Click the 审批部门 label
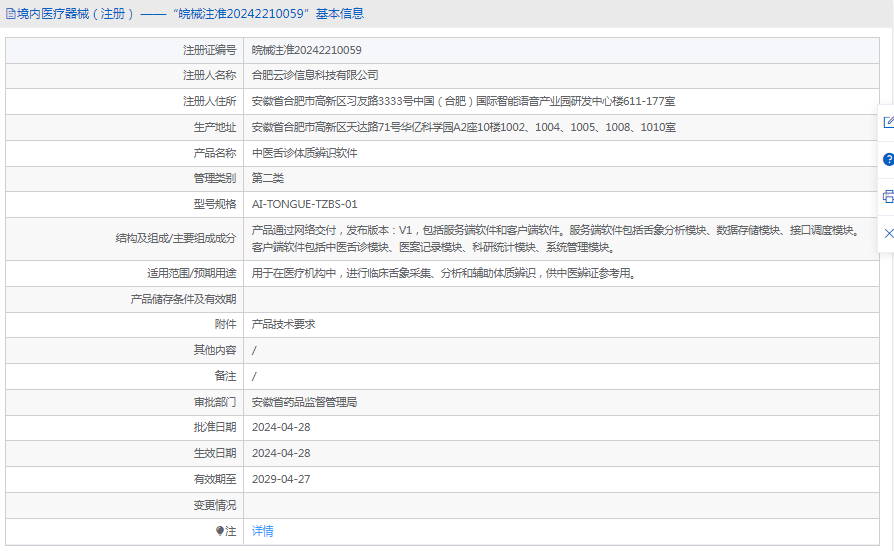The width and height of the screenshot is (894, 551). pyautogui.click(x=214, y=402)
